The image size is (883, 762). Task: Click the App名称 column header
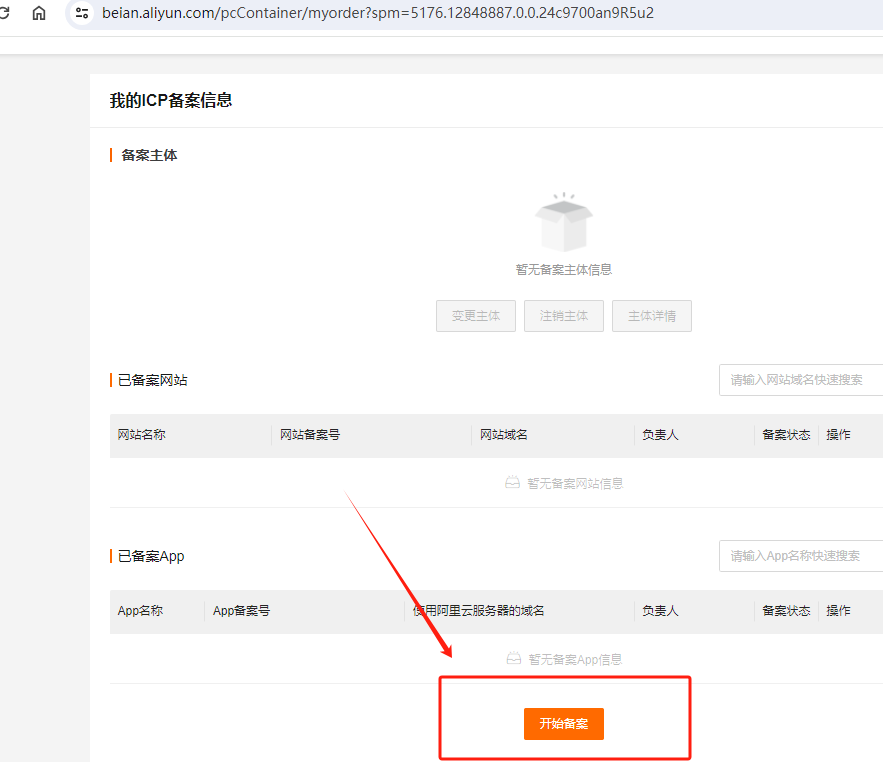[x=141, y=610]
